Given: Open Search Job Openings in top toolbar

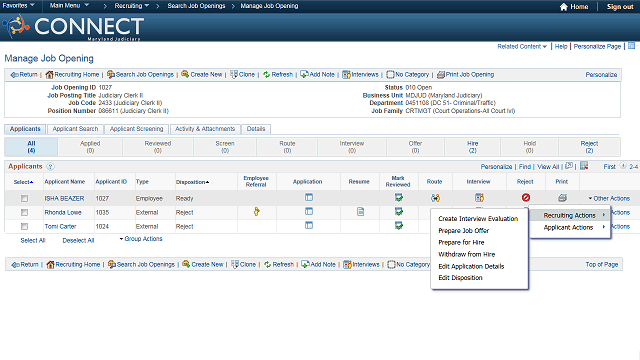Looking at the screenshot, I should click(x=140, y=75).
